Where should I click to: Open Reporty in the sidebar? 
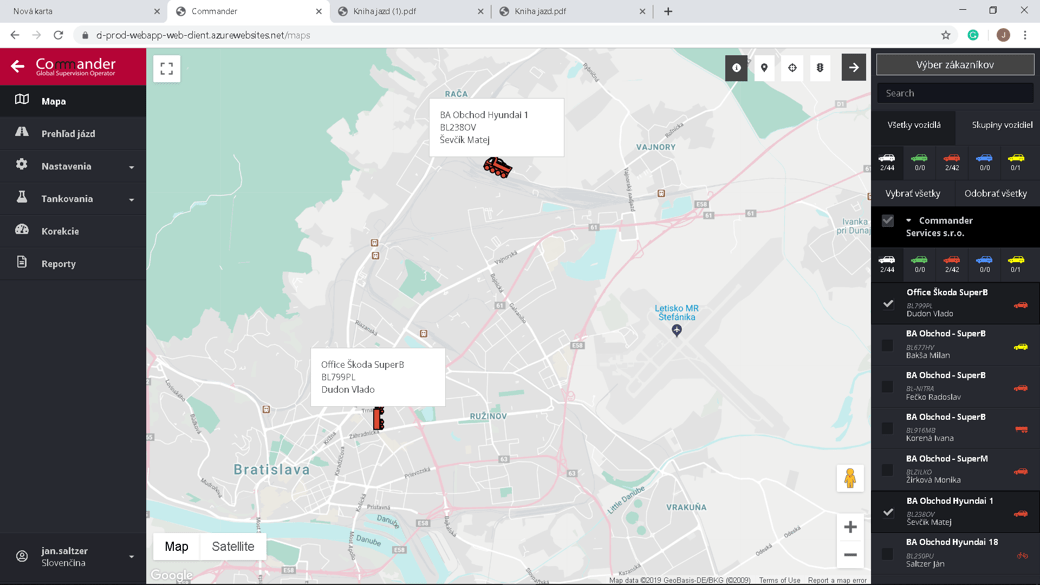(73, 264)
